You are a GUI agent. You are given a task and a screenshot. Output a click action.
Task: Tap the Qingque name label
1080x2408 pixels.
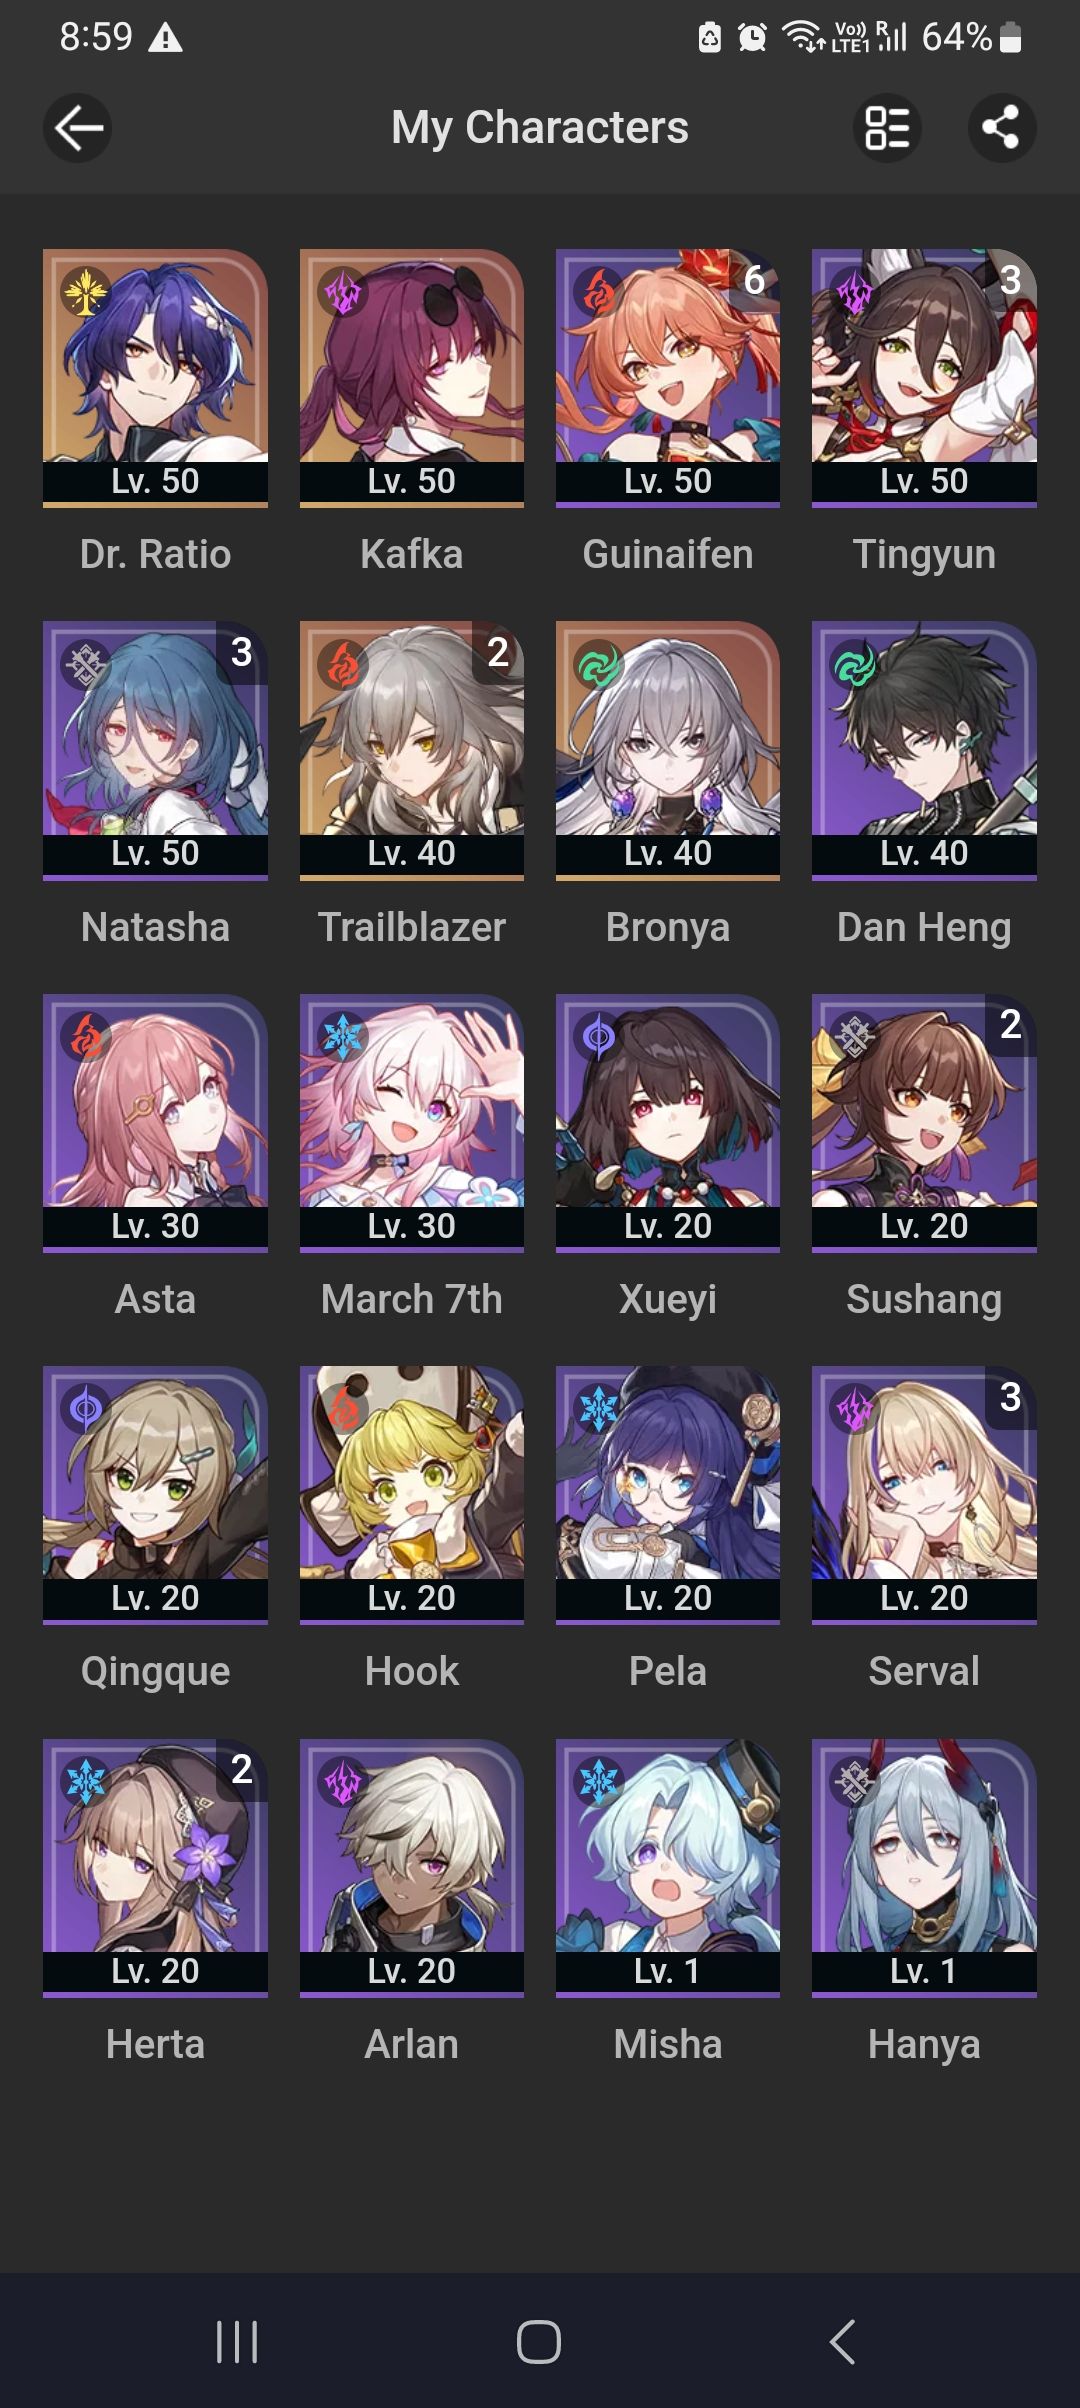[x=155, y=1672]
